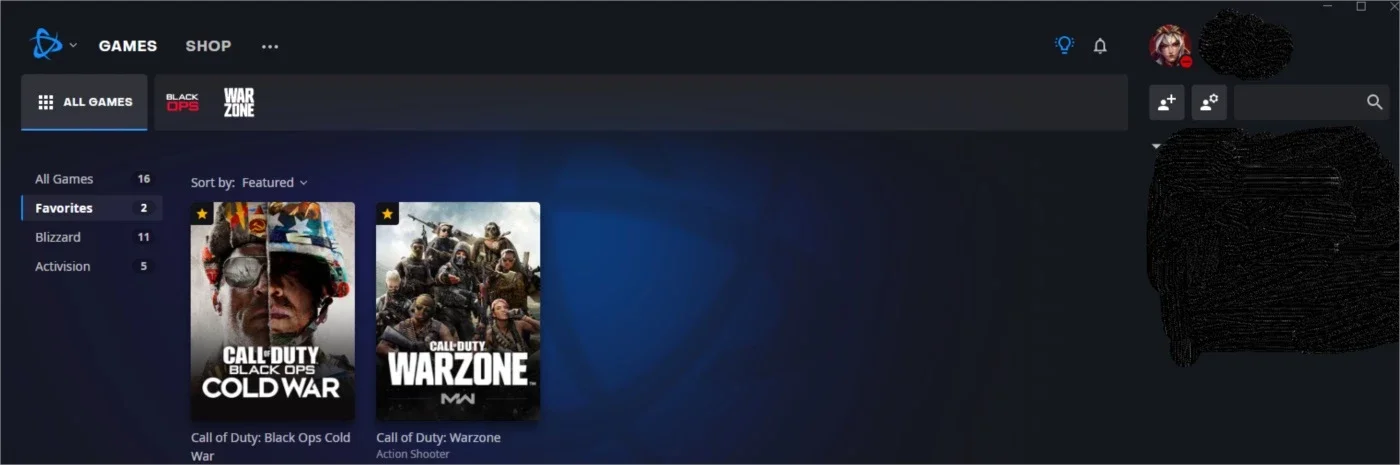Image resolution: width=1400 pixels, height=465 pixels.
Task: Collapse the friends list triangle
Action: pos(1156,146)
